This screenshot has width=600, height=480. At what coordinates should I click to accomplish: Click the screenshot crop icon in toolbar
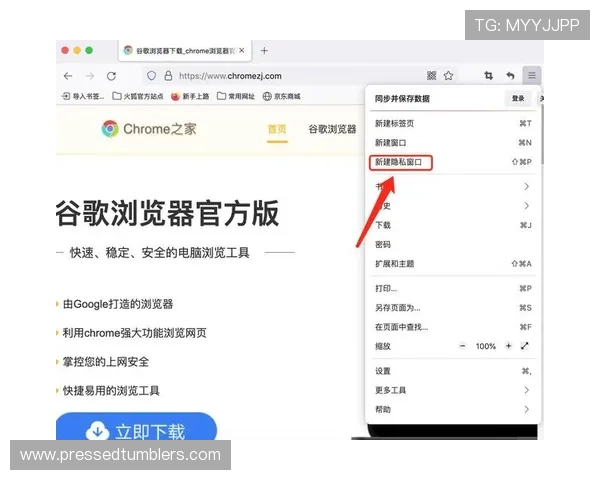(489, 76)
